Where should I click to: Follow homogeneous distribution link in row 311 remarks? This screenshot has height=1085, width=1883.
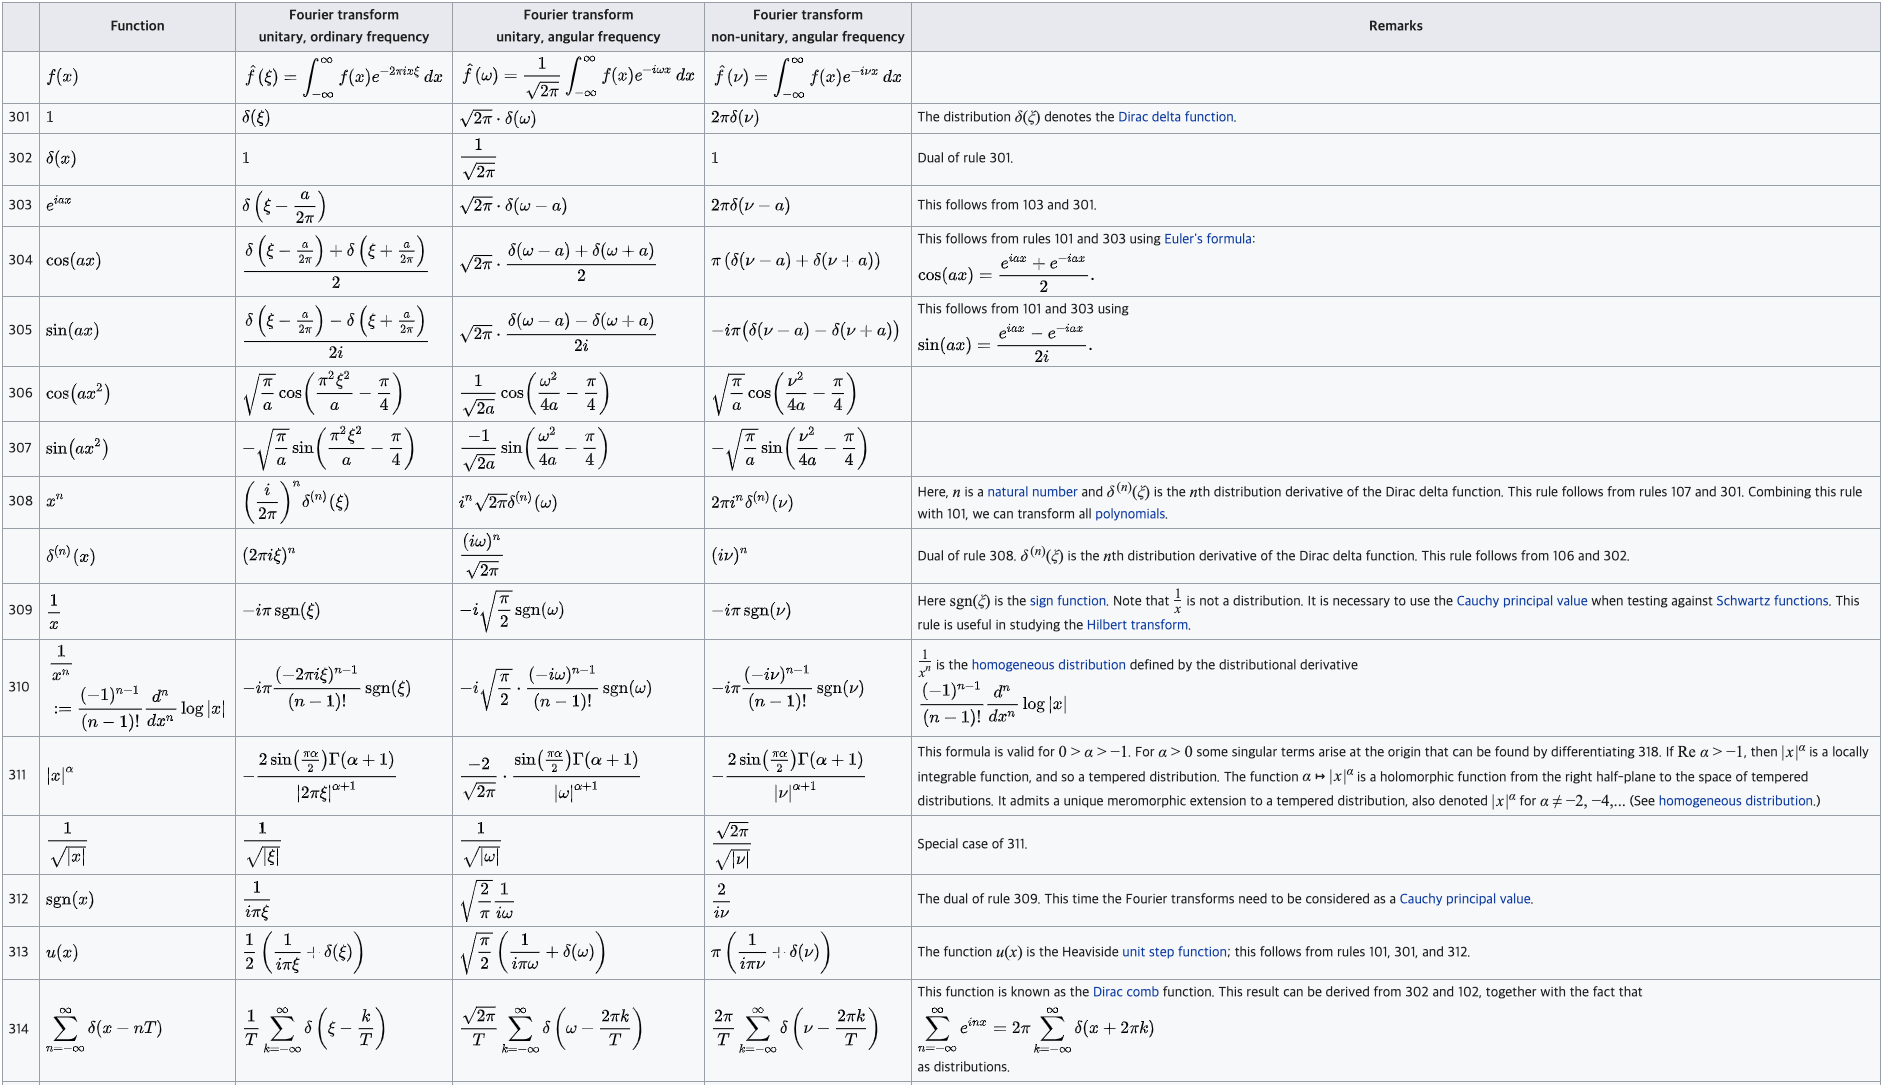coord(1735,801)
